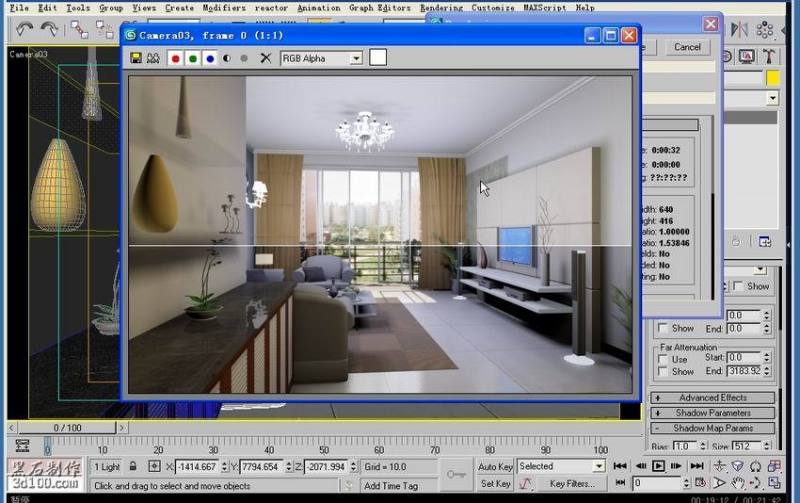Click the 0 / 100 time slider
The height and width of the screenshot is (503, 800).
point(67,427)
